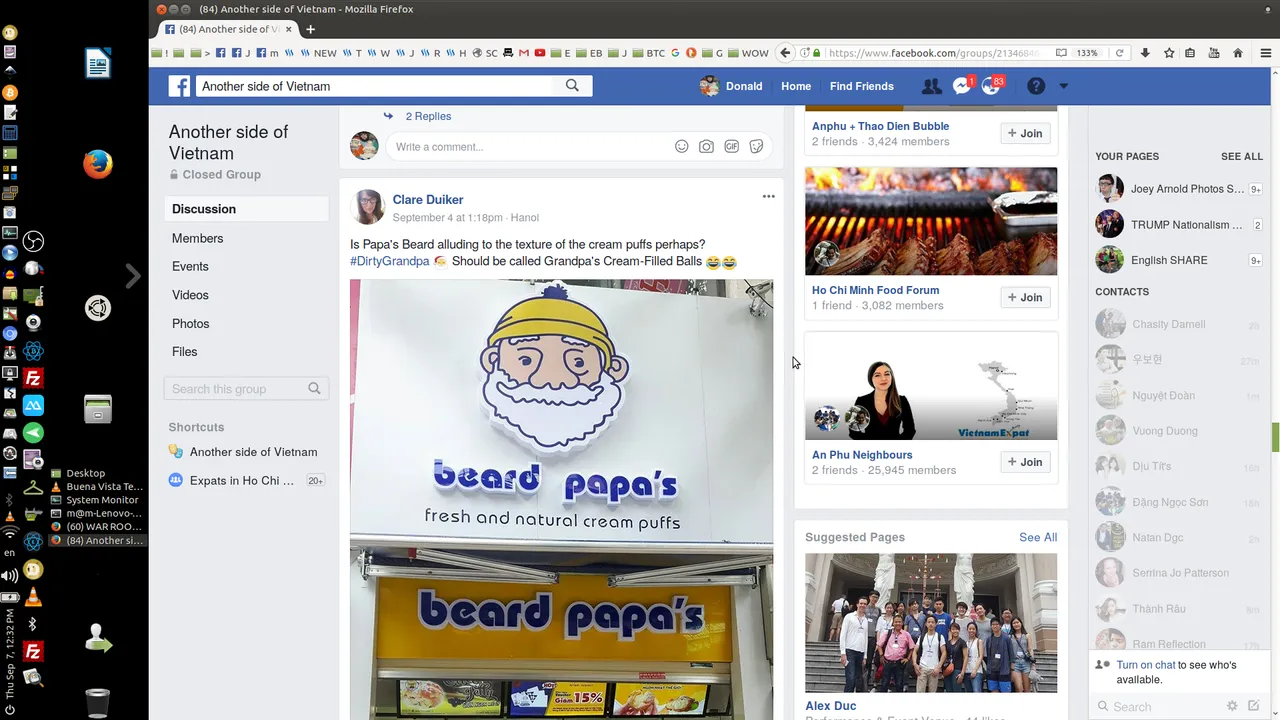Open the Alex Duc suggested page photo
The height and width of the screenshot is (720, 1280).
click(x=931, y=623)
